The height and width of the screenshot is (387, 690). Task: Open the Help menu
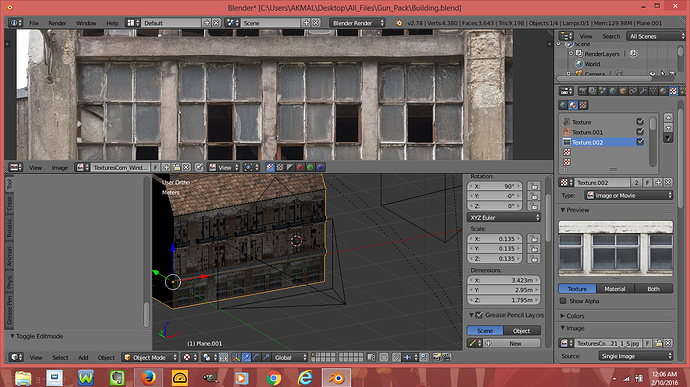[112, 23]
